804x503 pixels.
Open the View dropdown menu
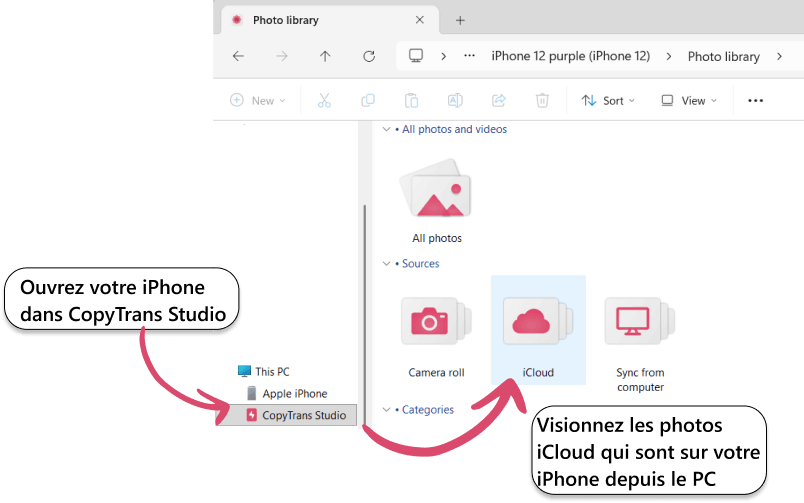click(689, 100)
